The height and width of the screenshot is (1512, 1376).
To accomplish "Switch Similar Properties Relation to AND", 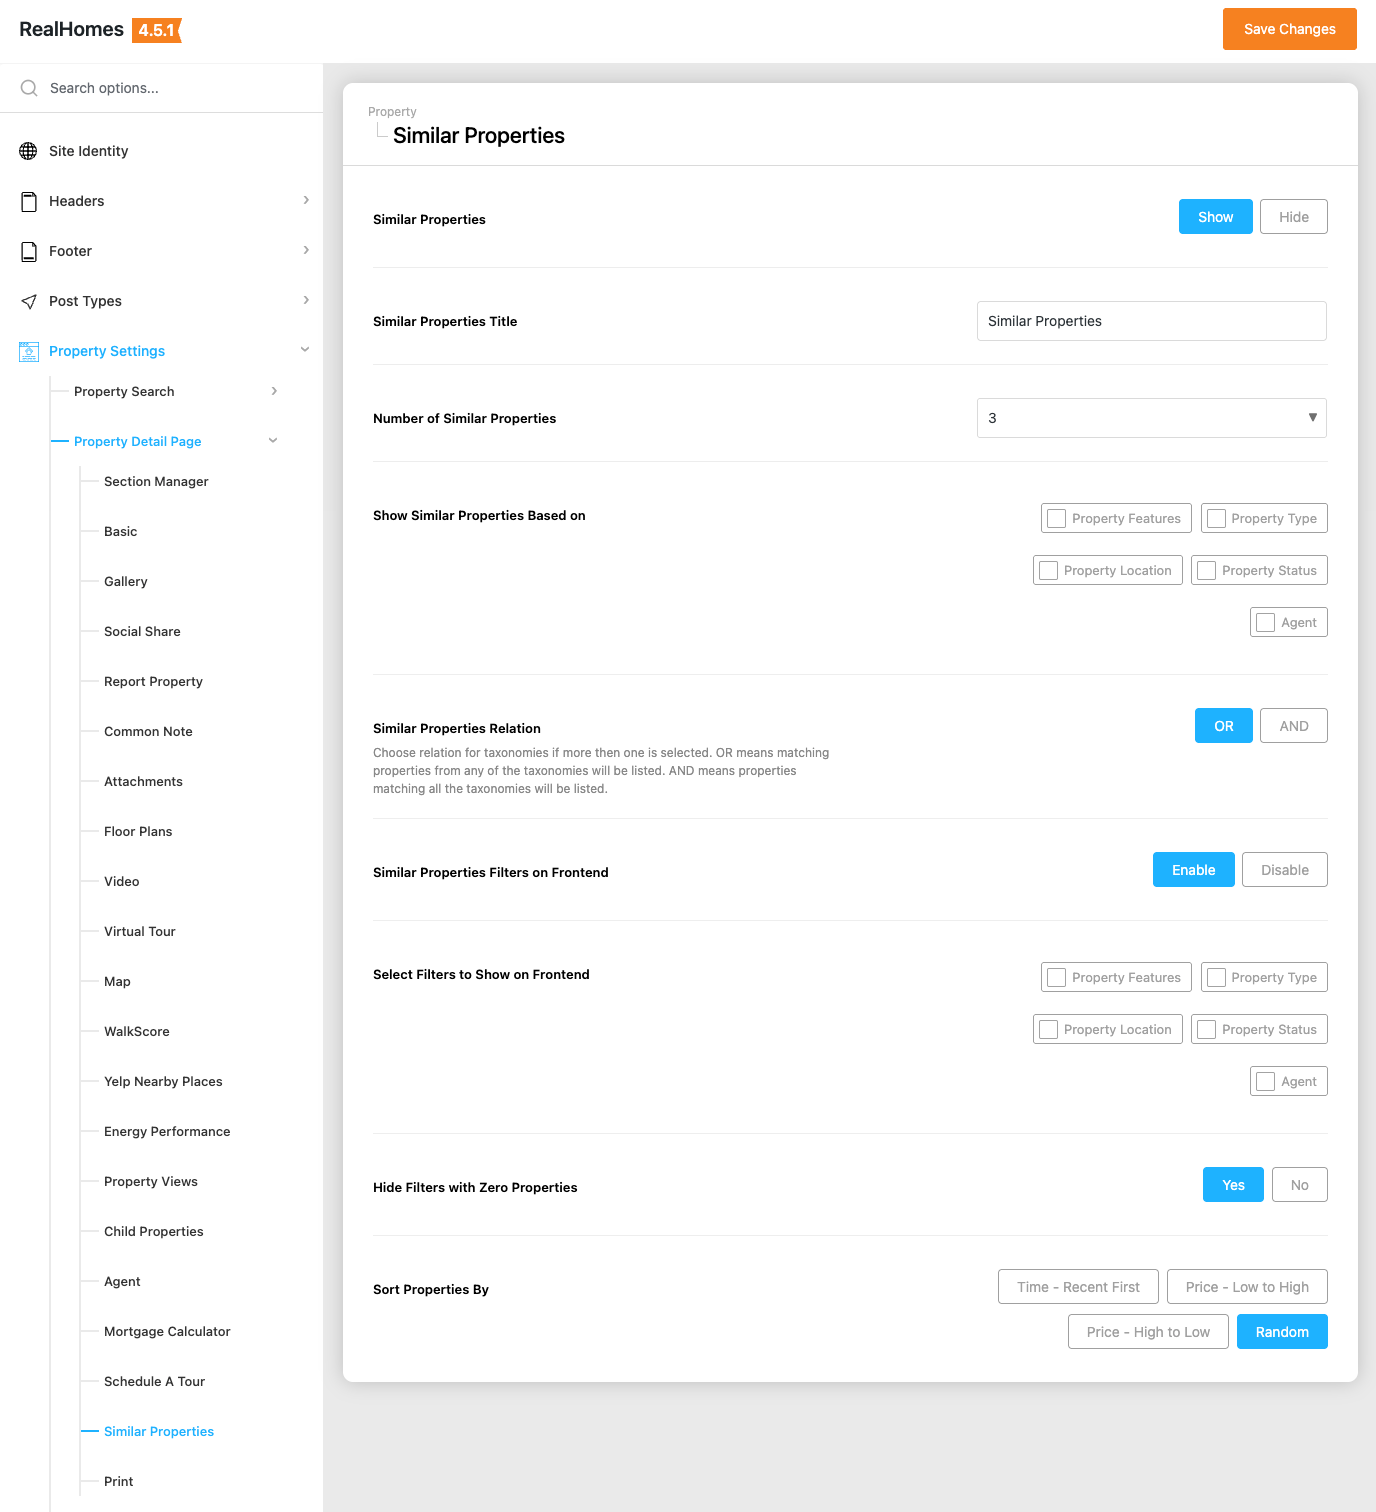I will coord(1293,726).
